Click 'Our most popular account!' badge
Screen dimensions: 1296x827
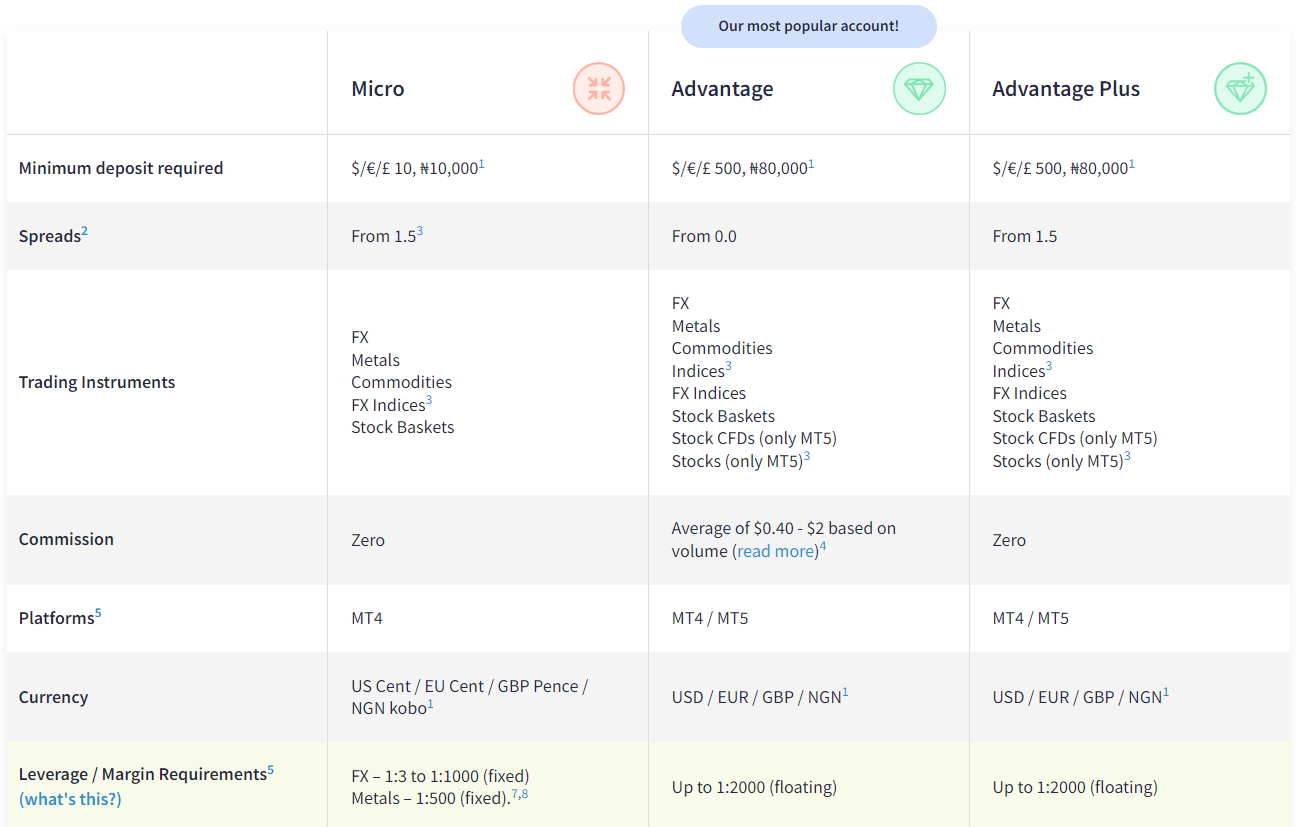(808, 26)
